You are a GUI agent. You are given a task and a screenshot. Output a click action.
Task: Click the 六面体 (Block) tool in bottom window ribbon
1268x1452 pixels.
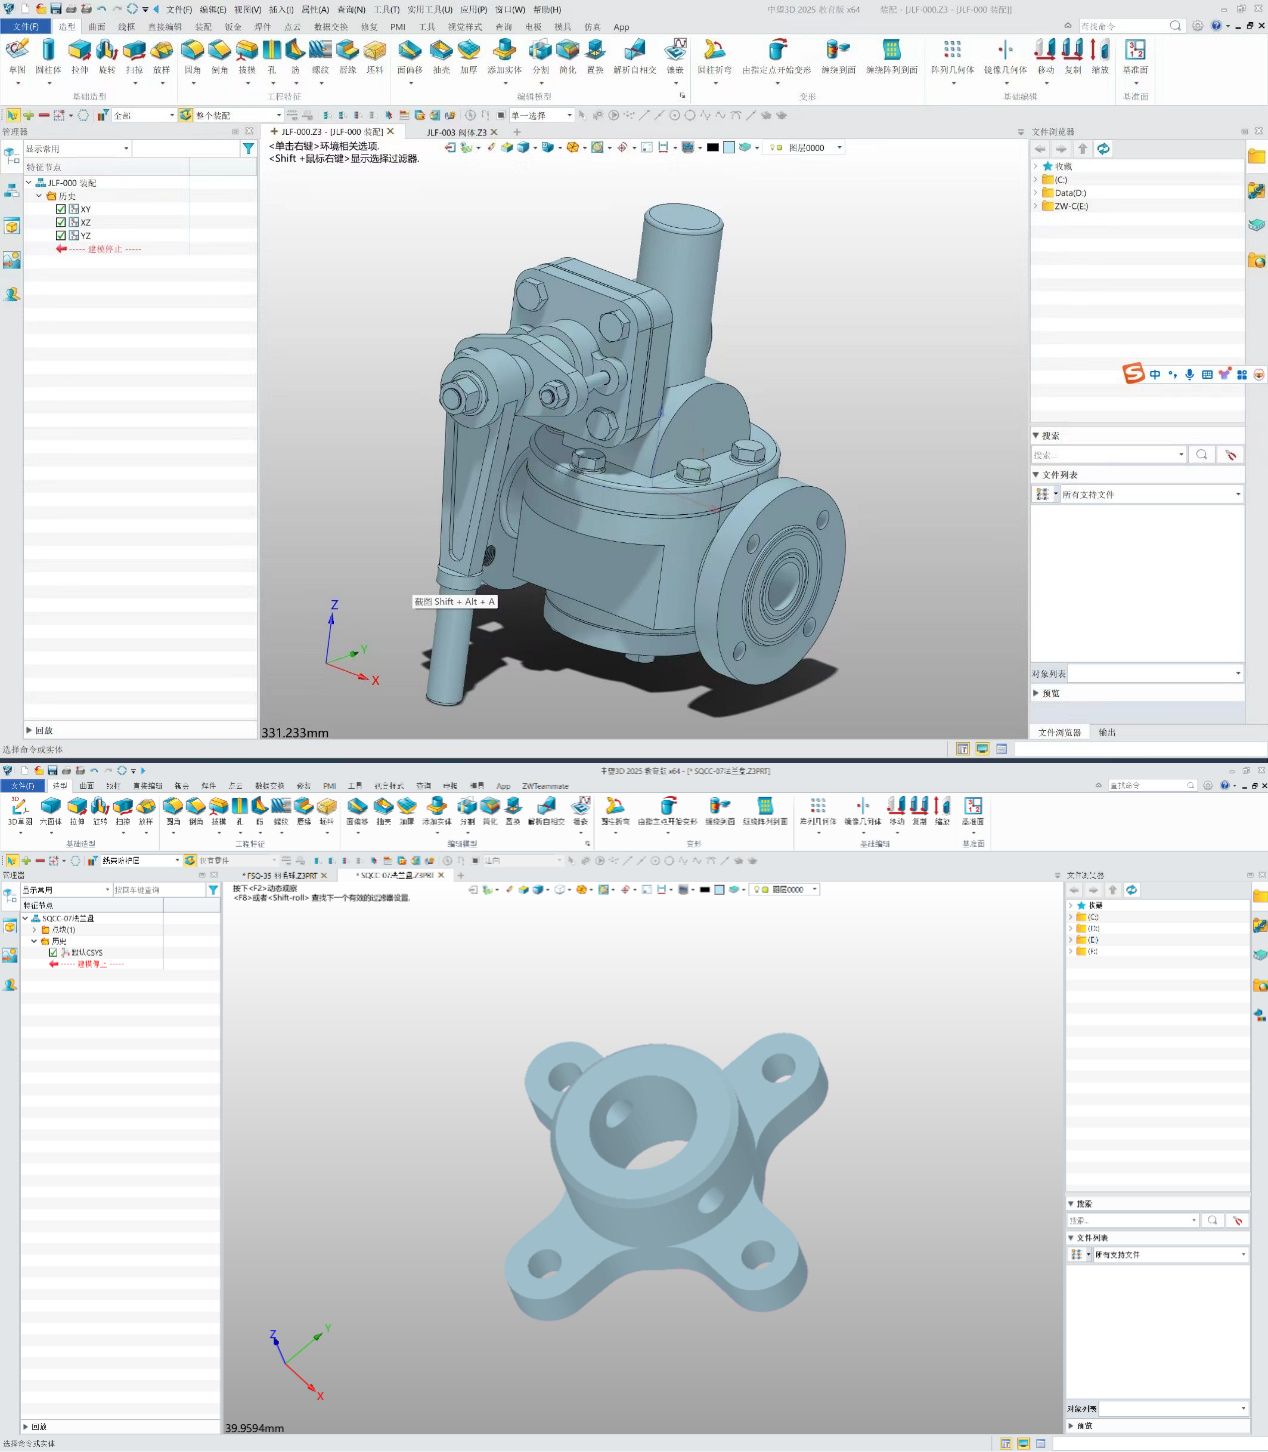pos(50,810)
